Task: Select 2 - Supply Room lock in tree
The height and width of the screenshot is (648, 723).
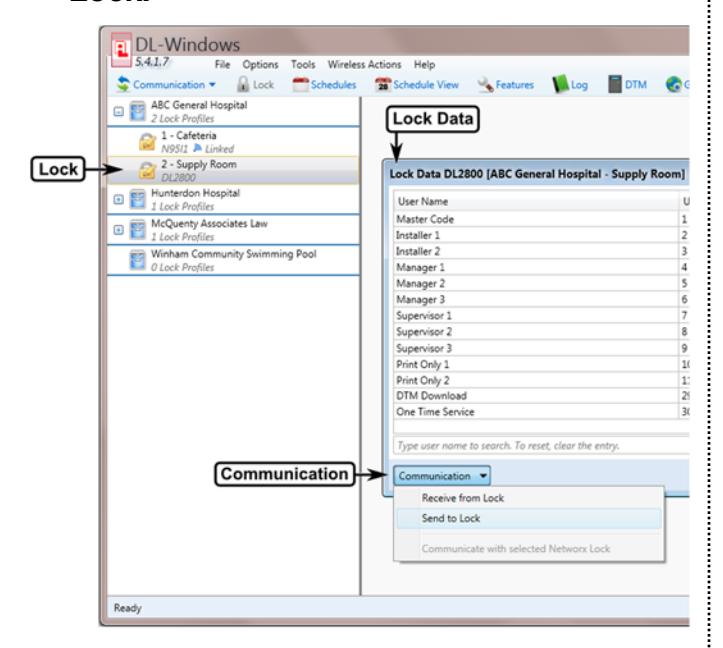Action: 233,171
